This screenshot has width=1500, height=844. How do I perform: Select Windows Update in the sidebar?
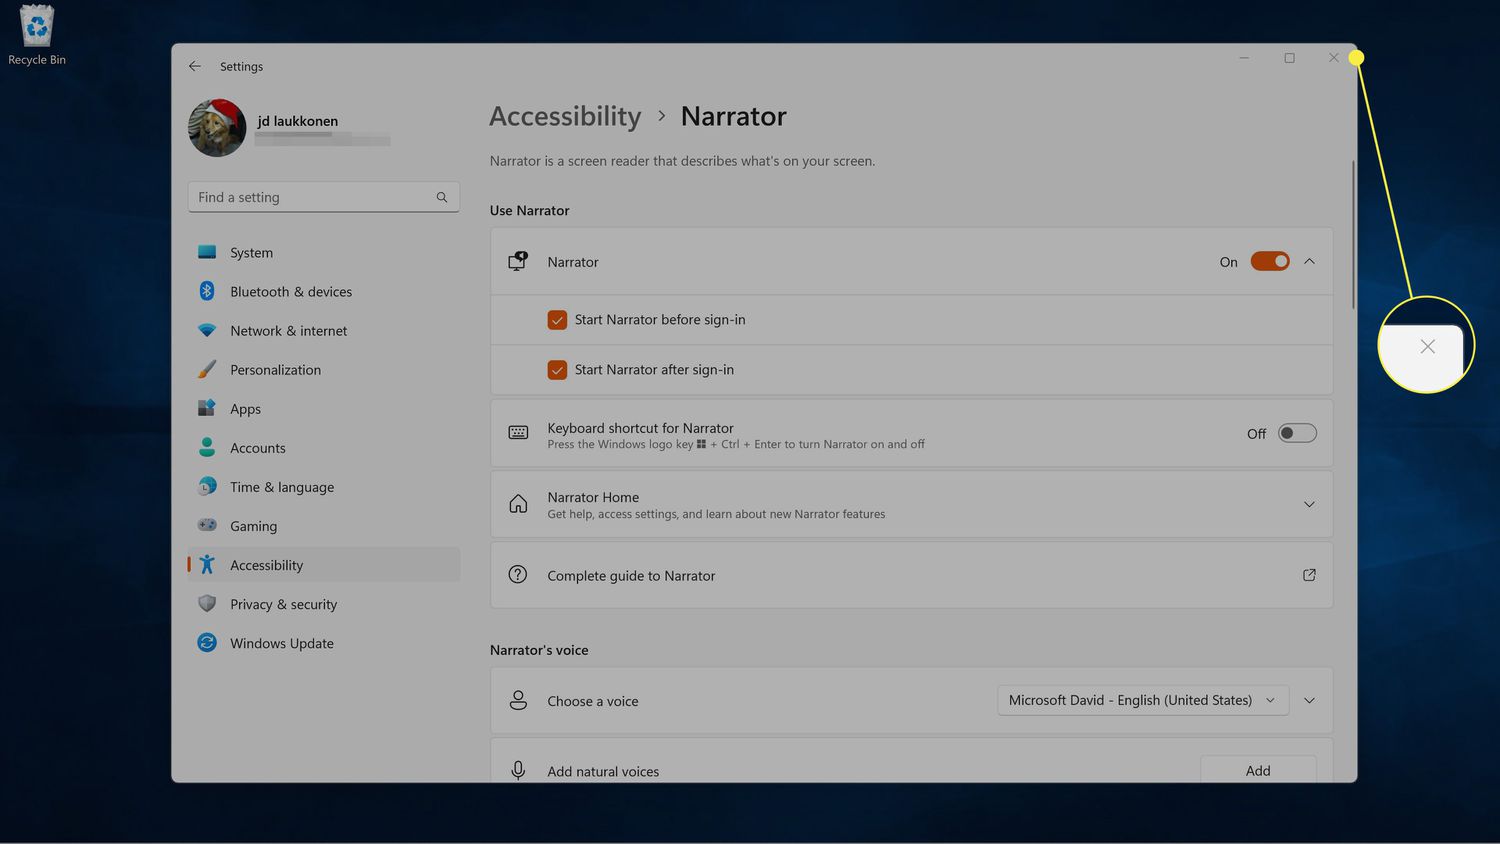click(324, 643)
